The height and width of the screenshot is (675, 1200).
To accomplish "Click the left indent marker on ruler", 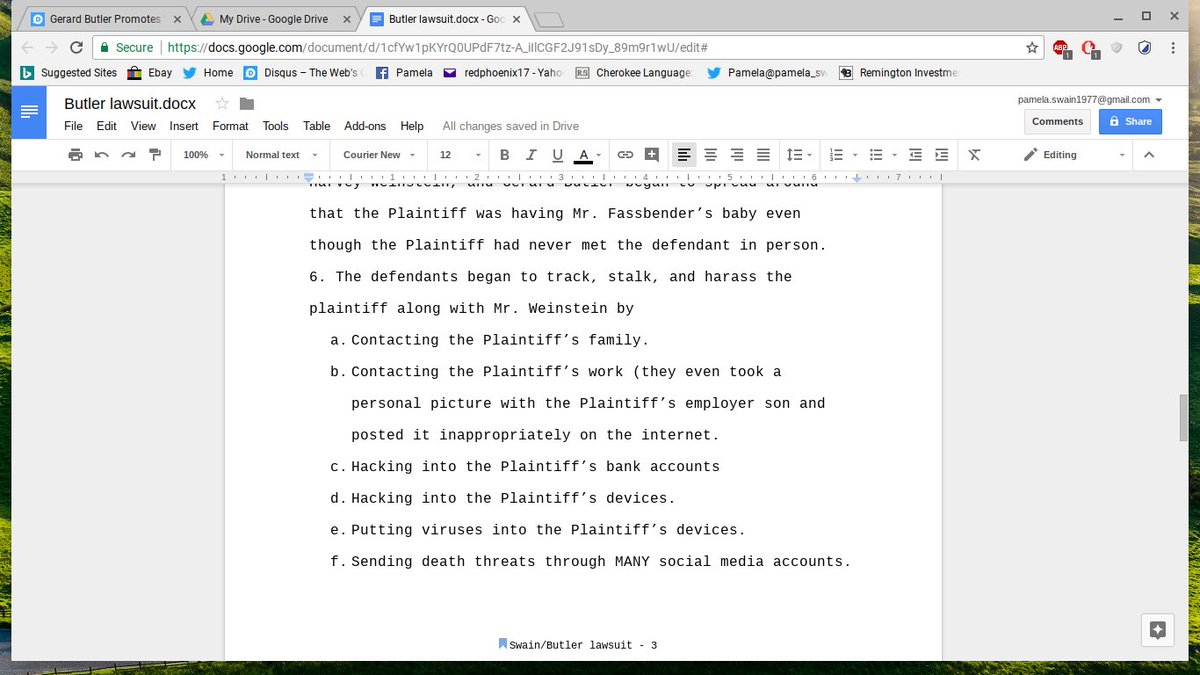I will click(309, 179).
